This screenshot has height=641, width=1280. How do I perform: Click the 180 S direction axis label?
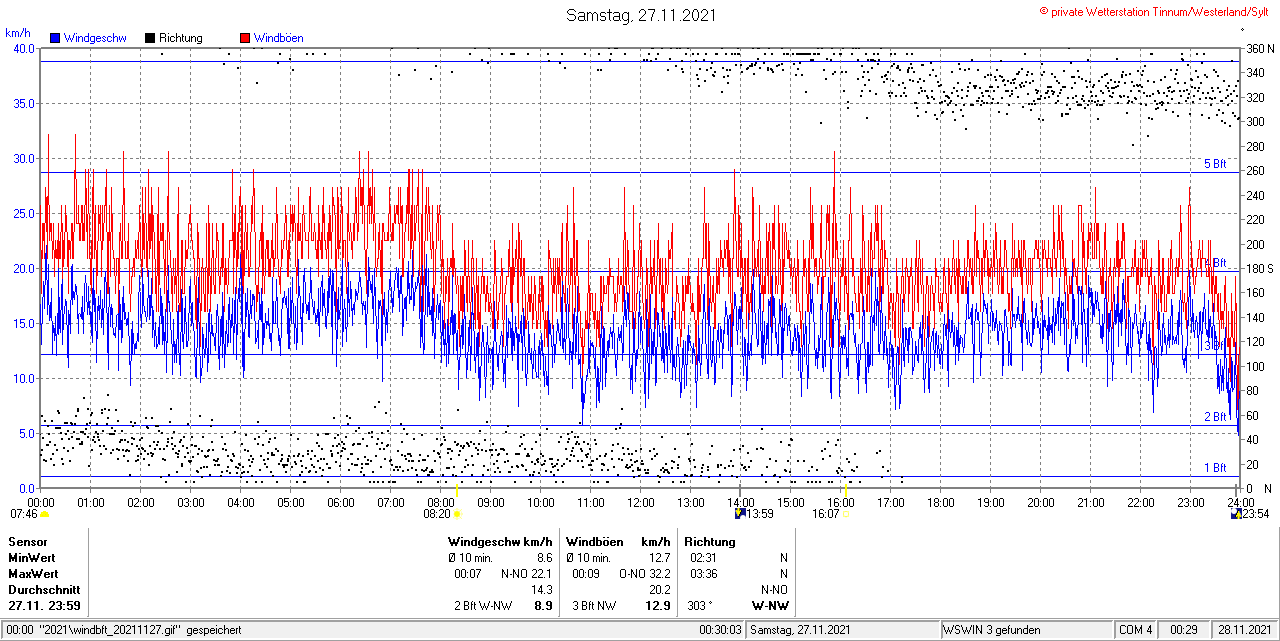click(1258, 269)
